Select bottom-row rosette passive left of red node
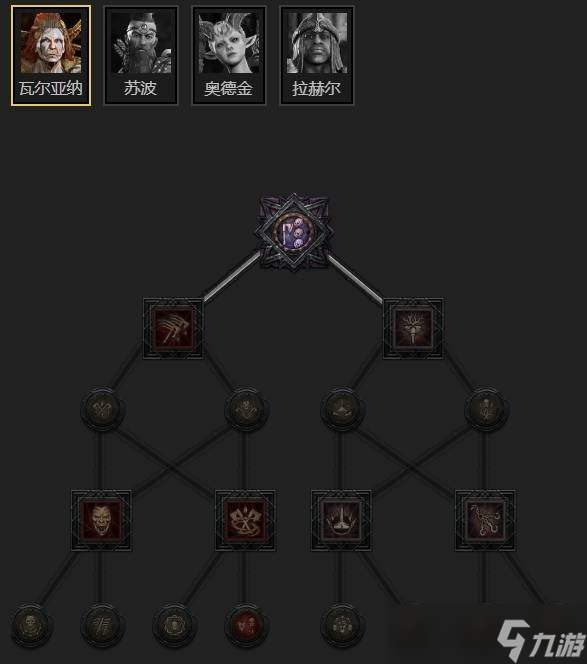Image resolution: width=587 pixels, height=664 pixels. [173, 625]
